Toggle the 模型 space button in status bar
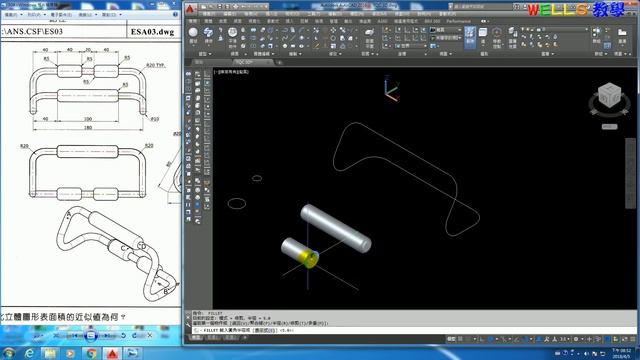The width and height of the screenshot is (640, 360). (451, 339)
